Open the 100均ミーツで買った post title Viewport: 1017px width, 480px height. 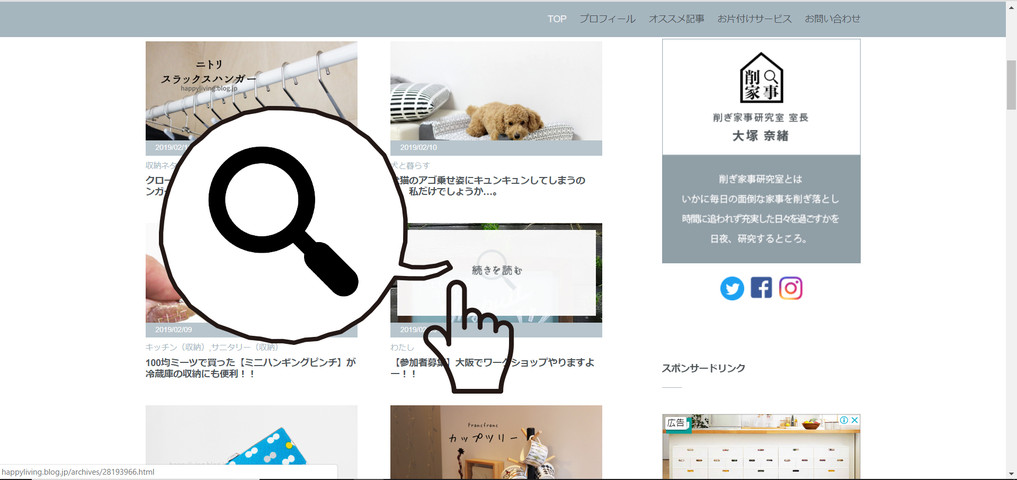[251, 368]
